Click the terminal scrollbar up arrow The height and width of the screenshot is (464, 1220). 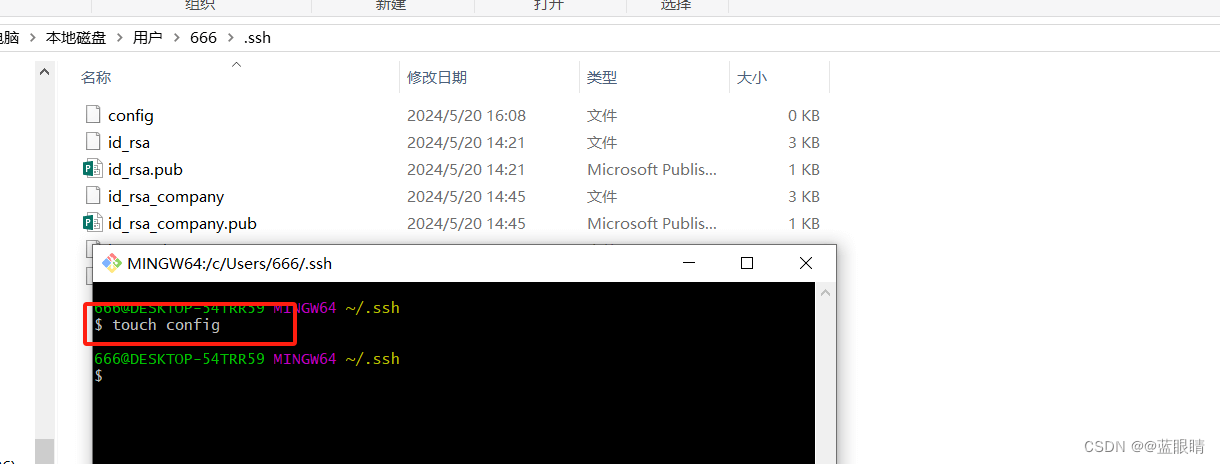tap(824, 292)
